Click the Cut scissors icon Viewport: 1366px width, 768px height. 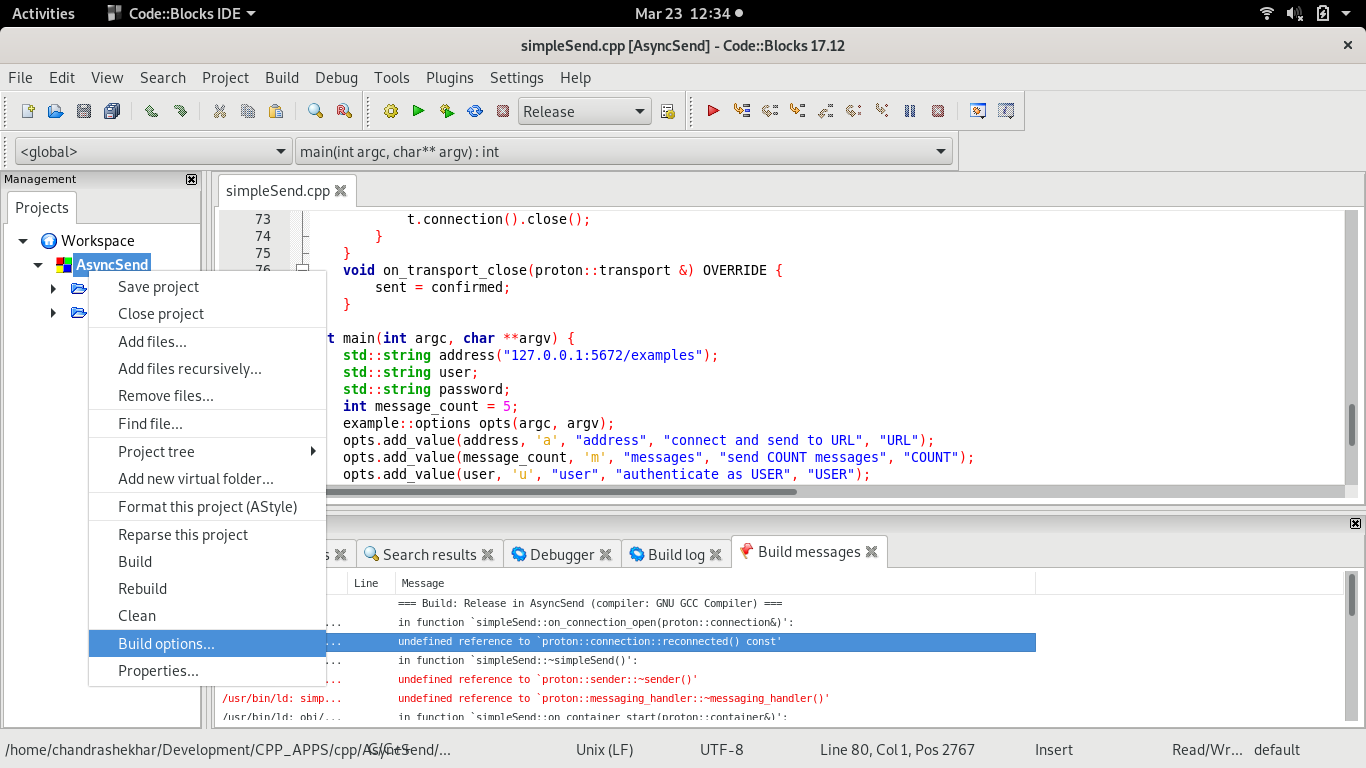(x=220, y=111)
